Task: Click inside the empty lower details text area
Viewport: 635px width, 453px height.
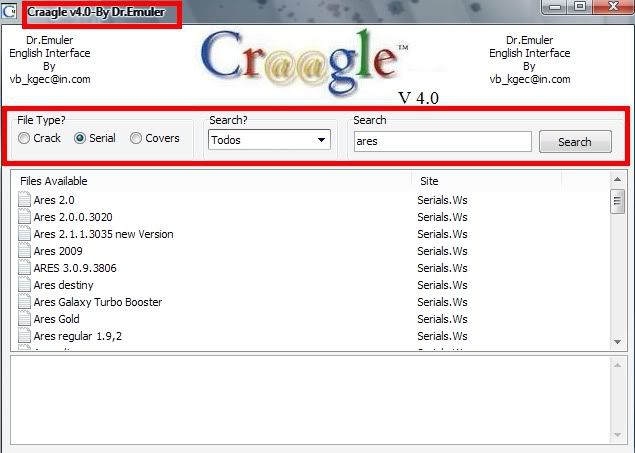Action: point(310,400)
